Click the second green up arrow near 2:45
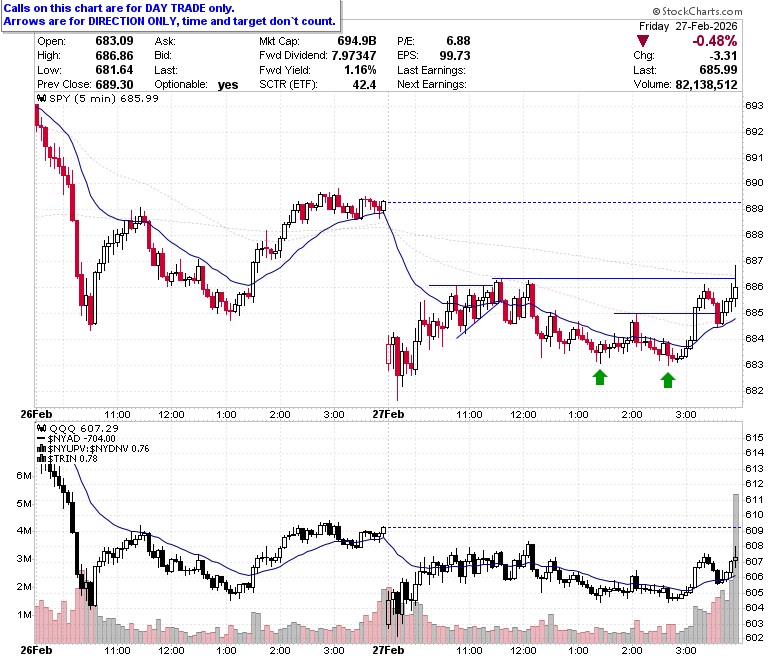The image size is (780, 659). click(x=668, y=380)
